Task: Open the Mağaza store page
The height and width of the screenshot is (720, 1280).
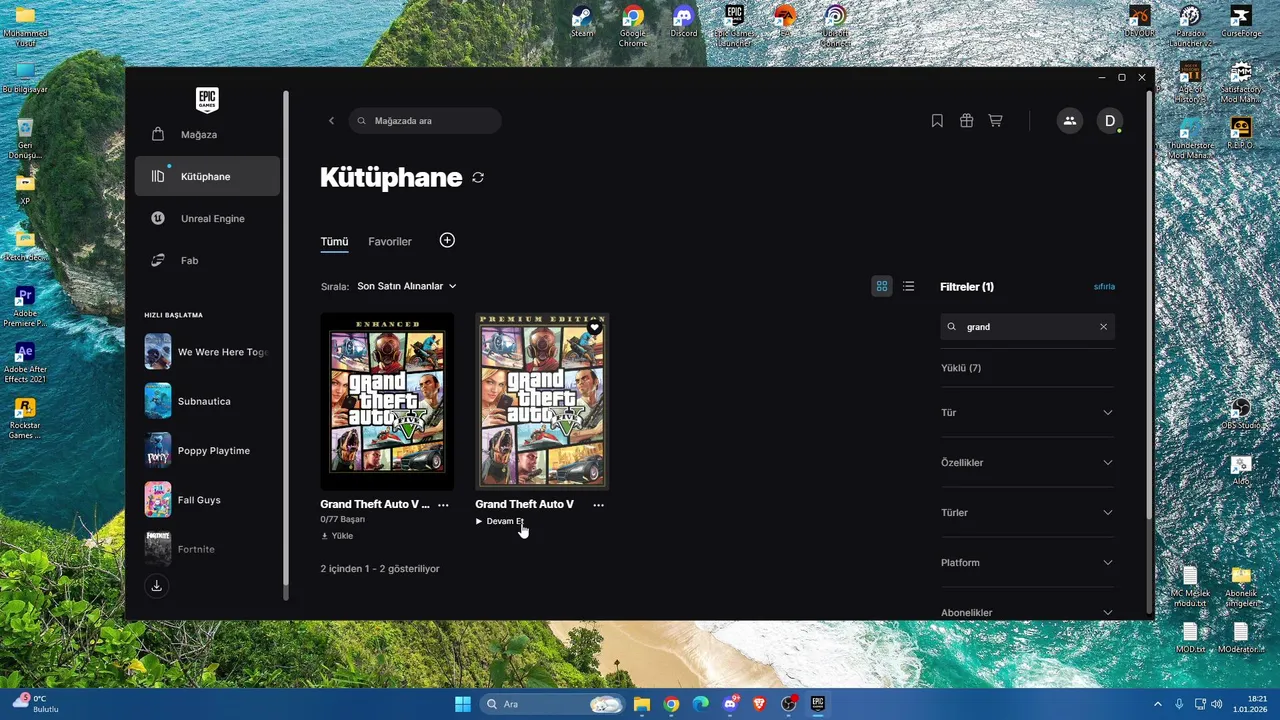Action: 207,134
